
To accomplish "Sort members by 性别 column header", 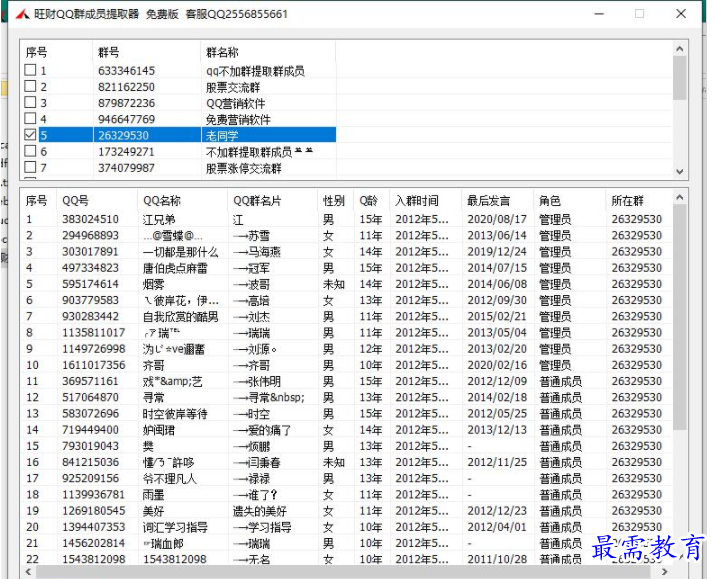I will point(334,201).
